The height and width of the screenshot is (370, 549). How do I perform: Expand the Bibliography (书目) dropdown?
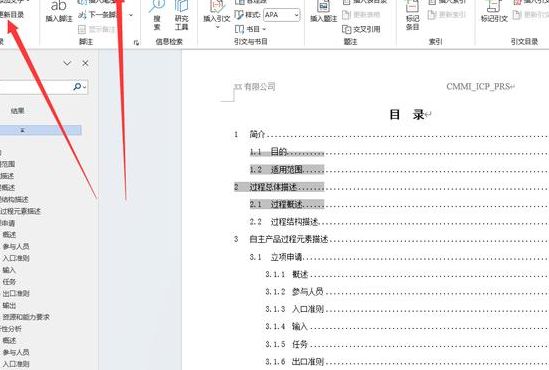click(251, 29)
